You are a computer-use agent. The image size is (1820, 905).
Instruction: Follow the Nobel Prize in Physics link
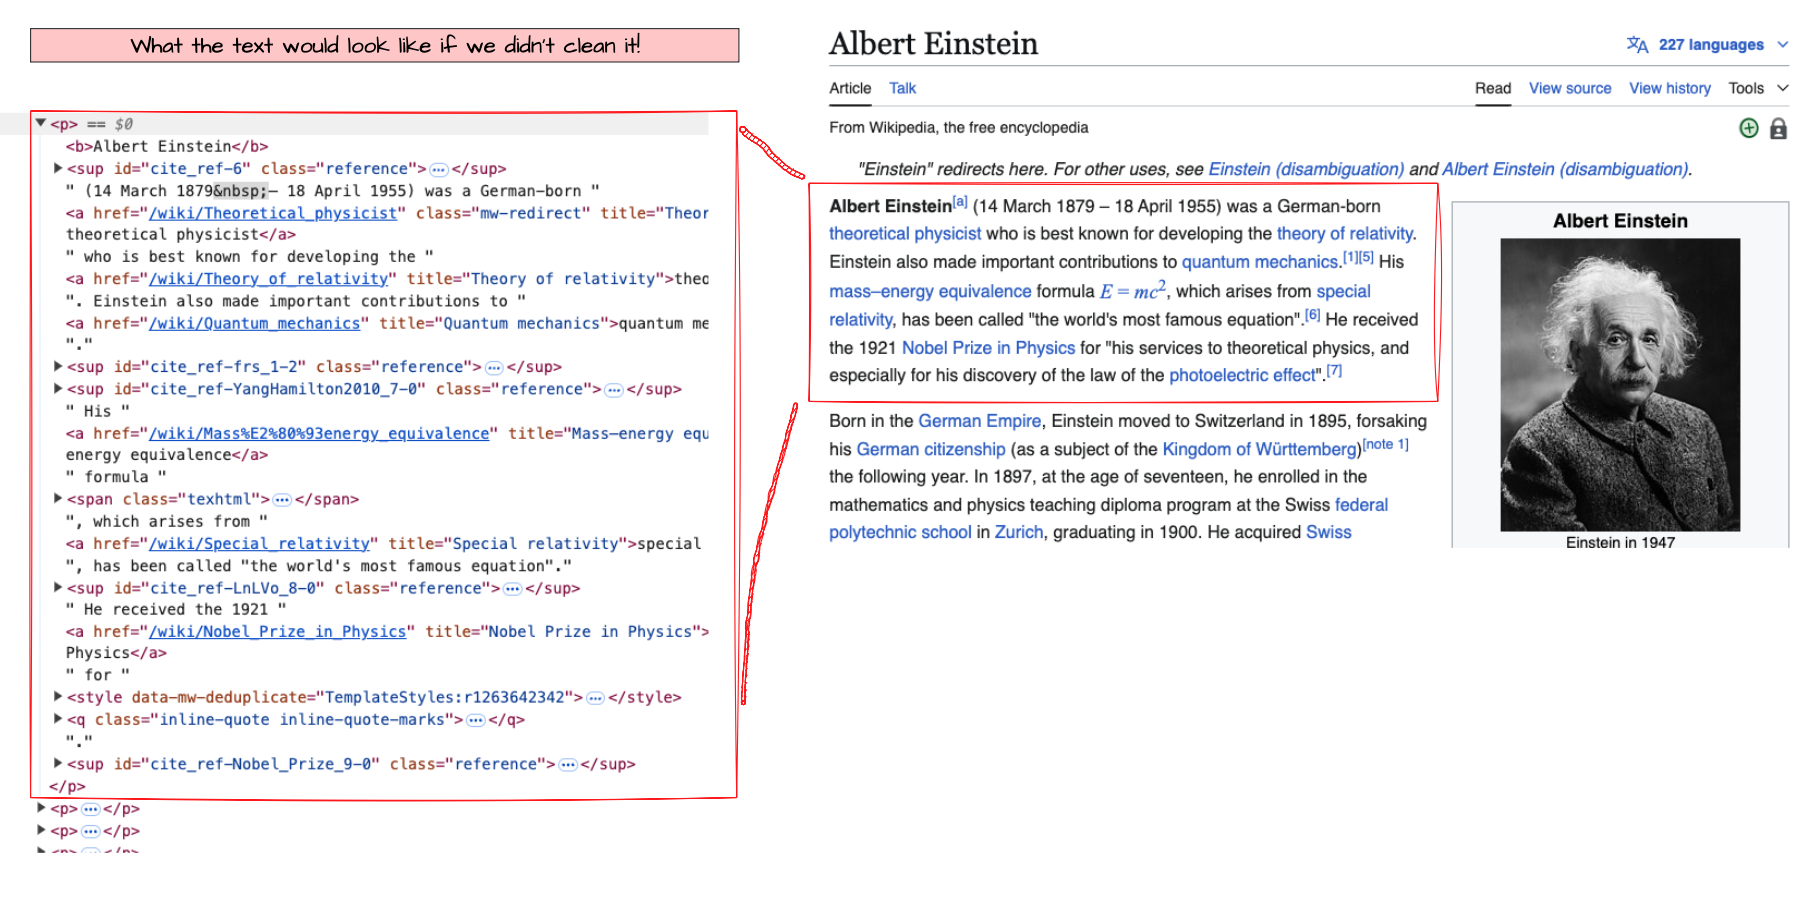(x=988, y=348)
